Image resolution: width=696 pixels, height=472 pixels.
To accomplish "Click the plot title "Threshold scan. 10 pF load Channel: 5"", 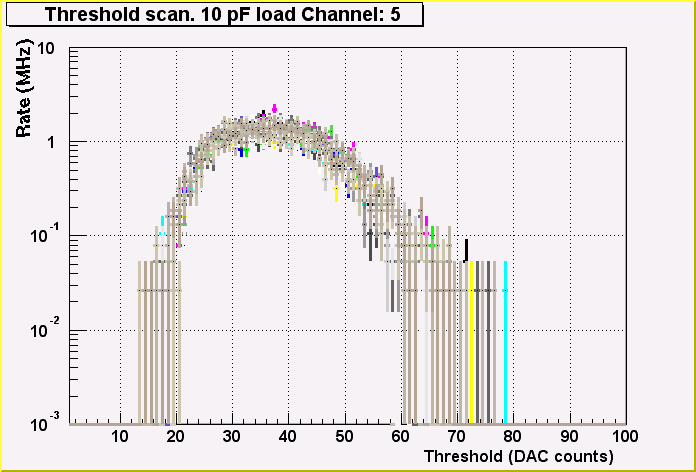I will click(x=222, y=14).
